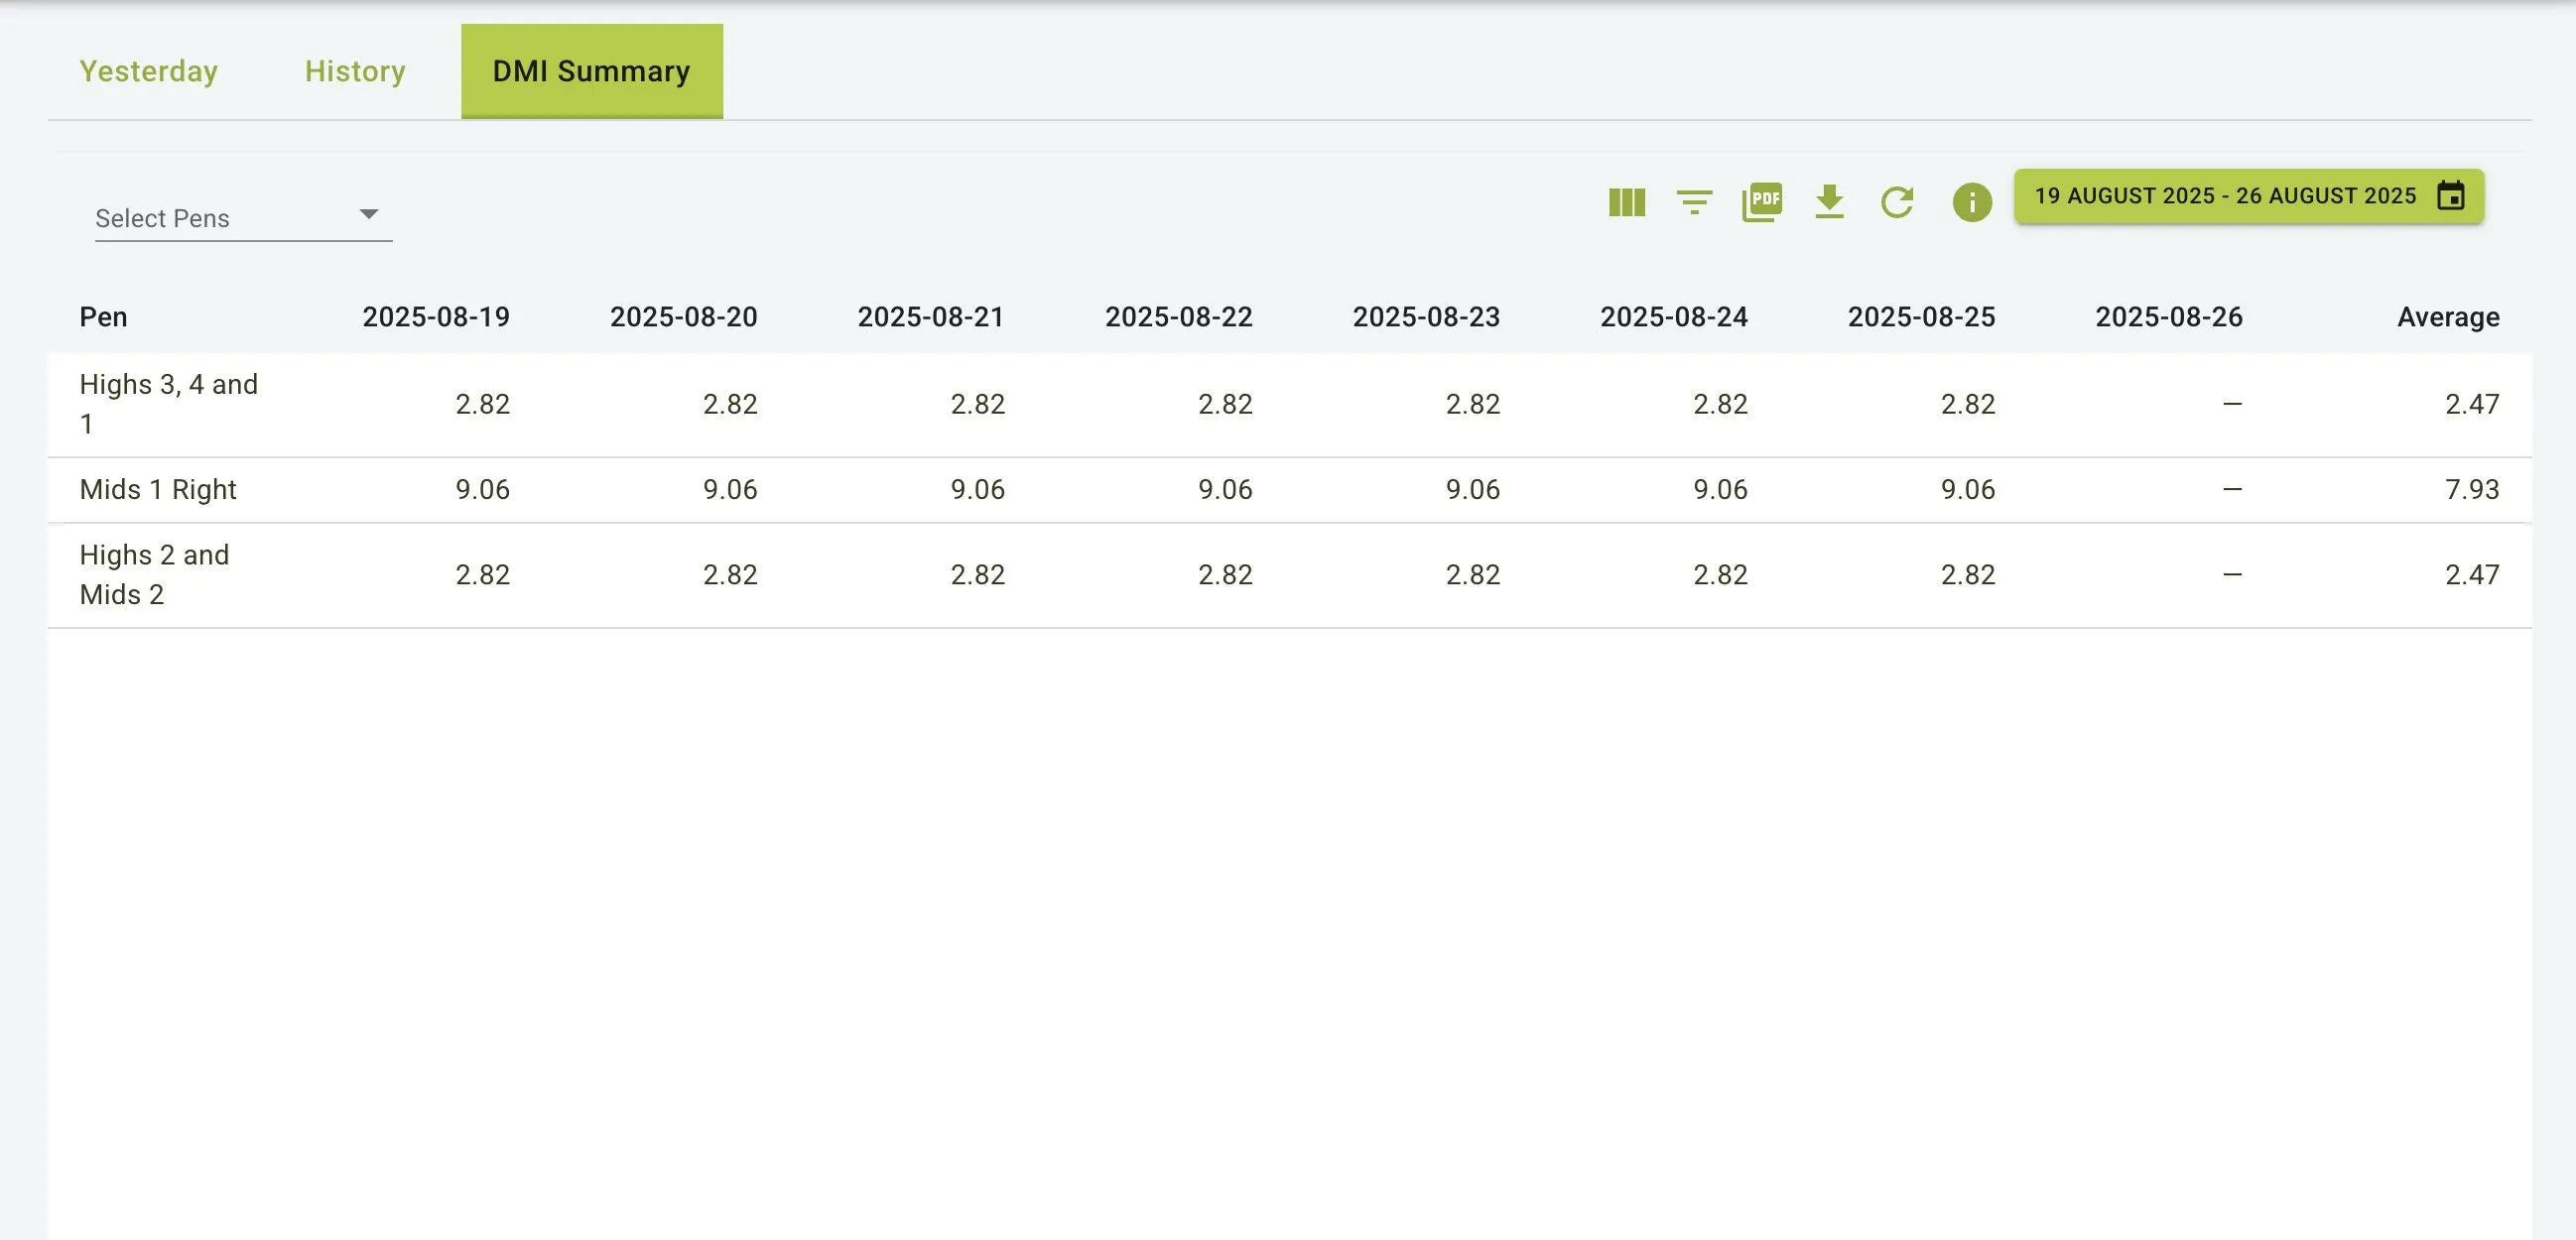Refresh the DMI summary table

pyautogui.click(x=1897, y=202)
